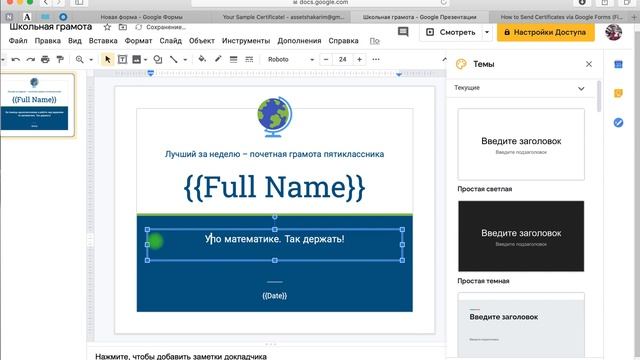Click the {{Date}} placeholder on the slide
Screen dimensions: 640x360
pos(274,296)
